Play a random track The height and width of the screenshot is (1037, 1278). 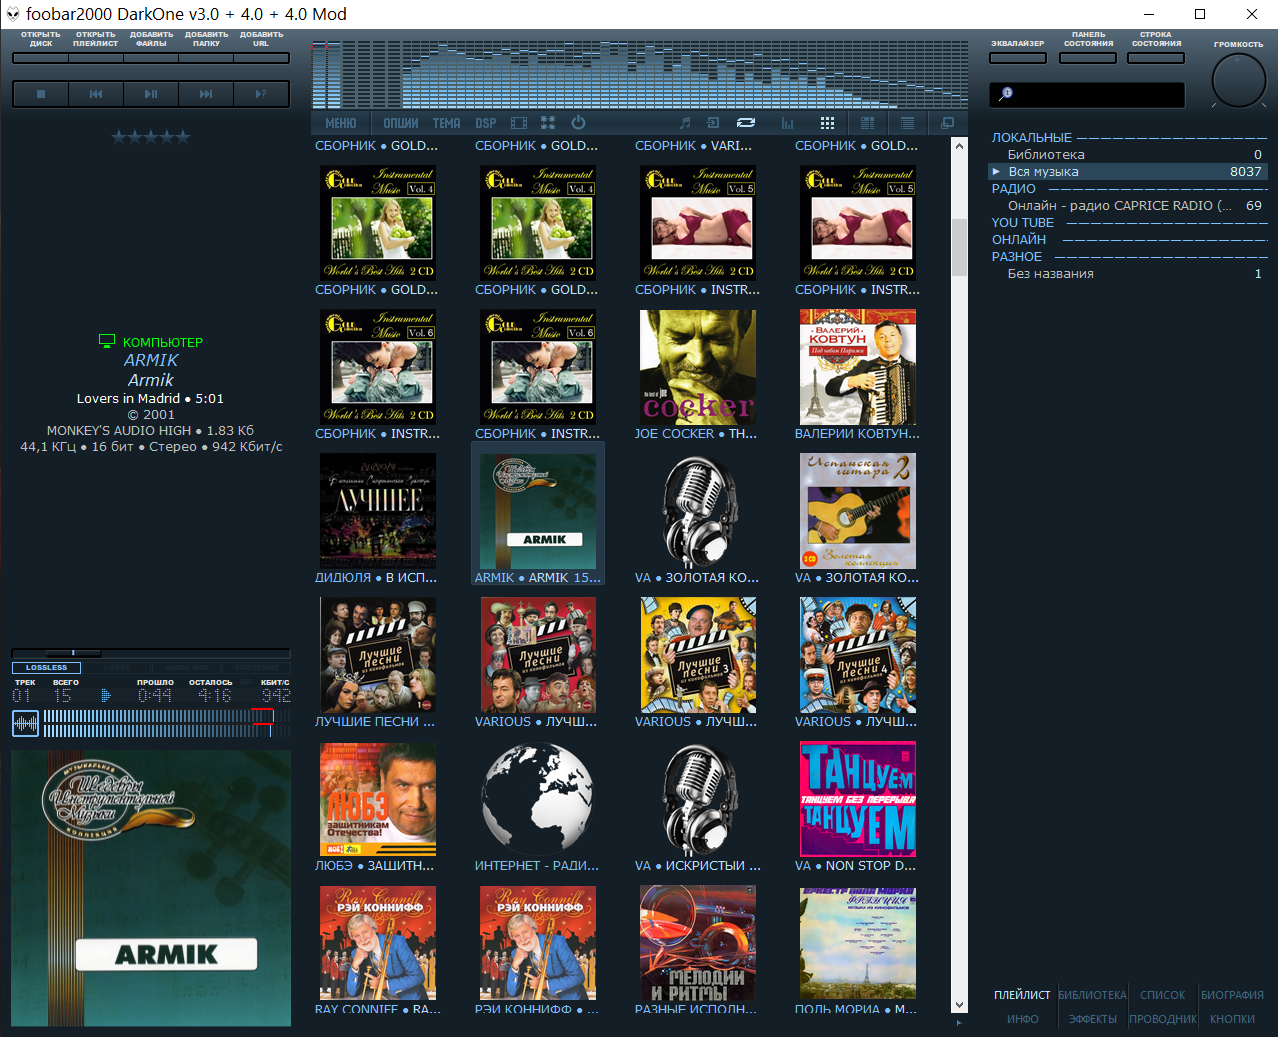pyautogui.click(x=261, y=94)
